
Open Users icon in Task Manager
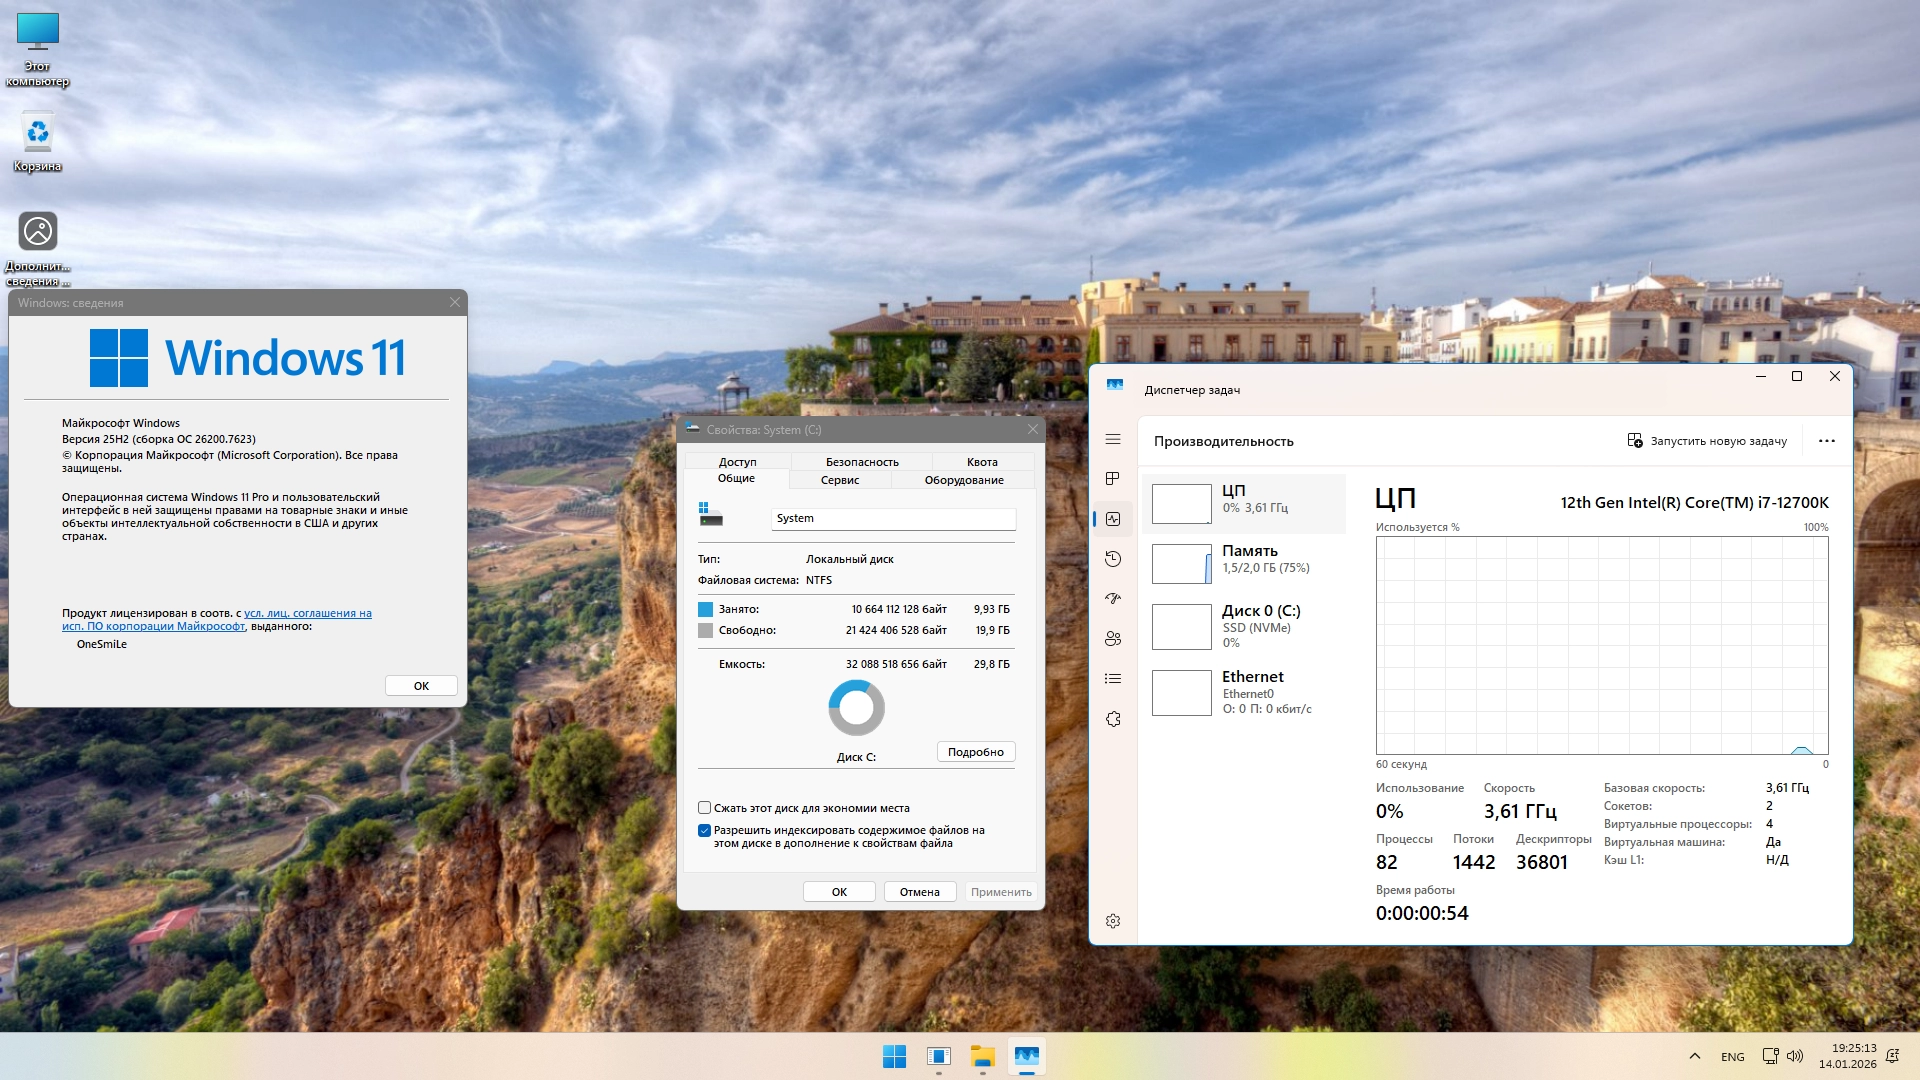coord(1113,639)
